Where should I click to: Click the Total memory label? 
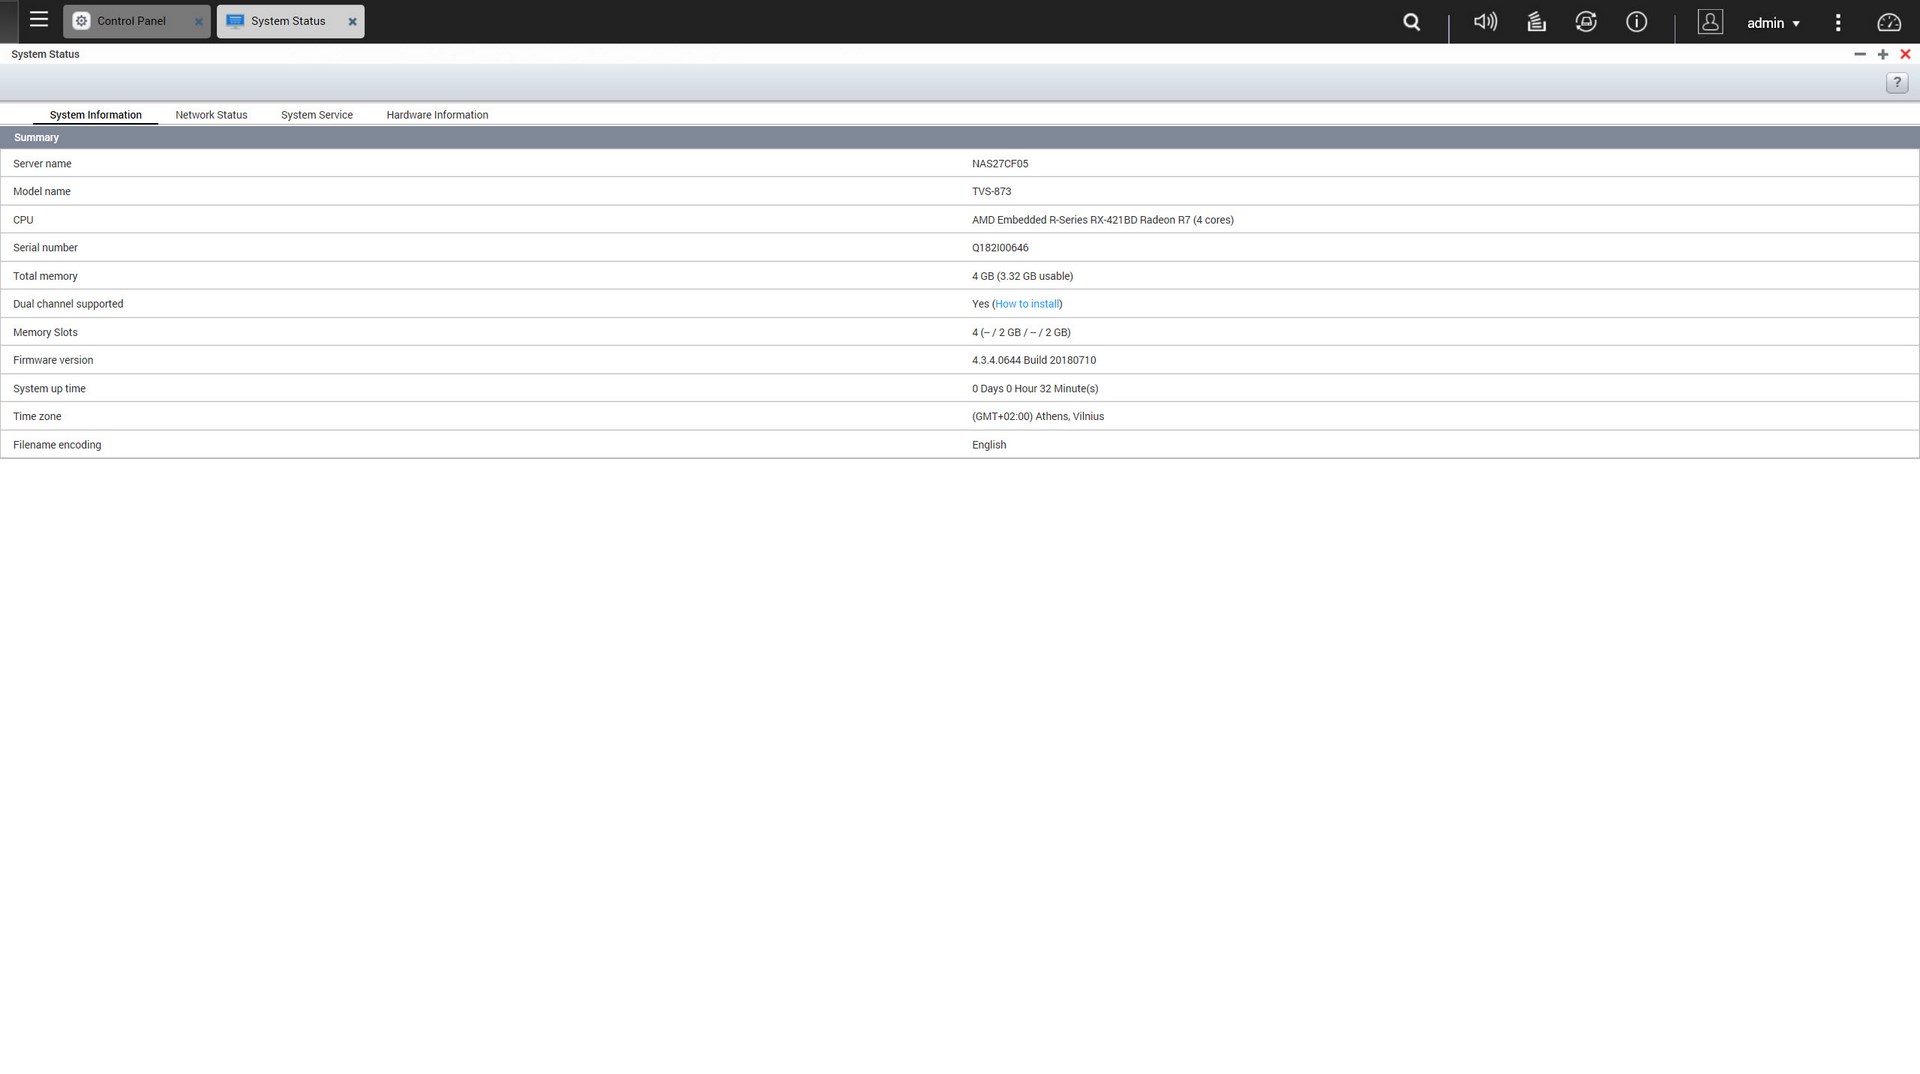click(x=45, y=276)
